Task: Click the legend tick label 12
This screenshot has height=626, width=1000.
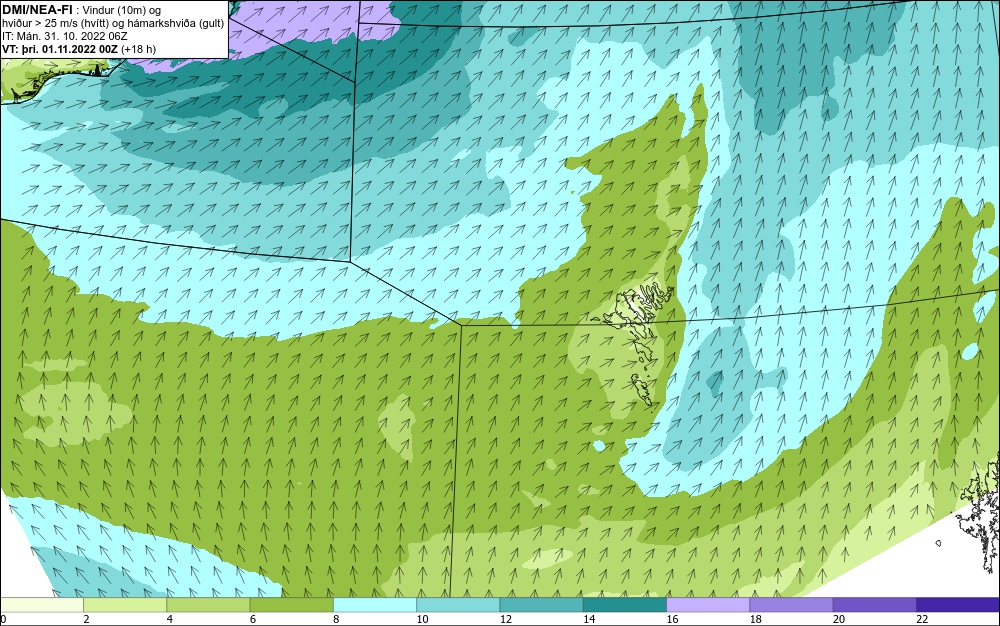Action: click(x=505, y=619)
